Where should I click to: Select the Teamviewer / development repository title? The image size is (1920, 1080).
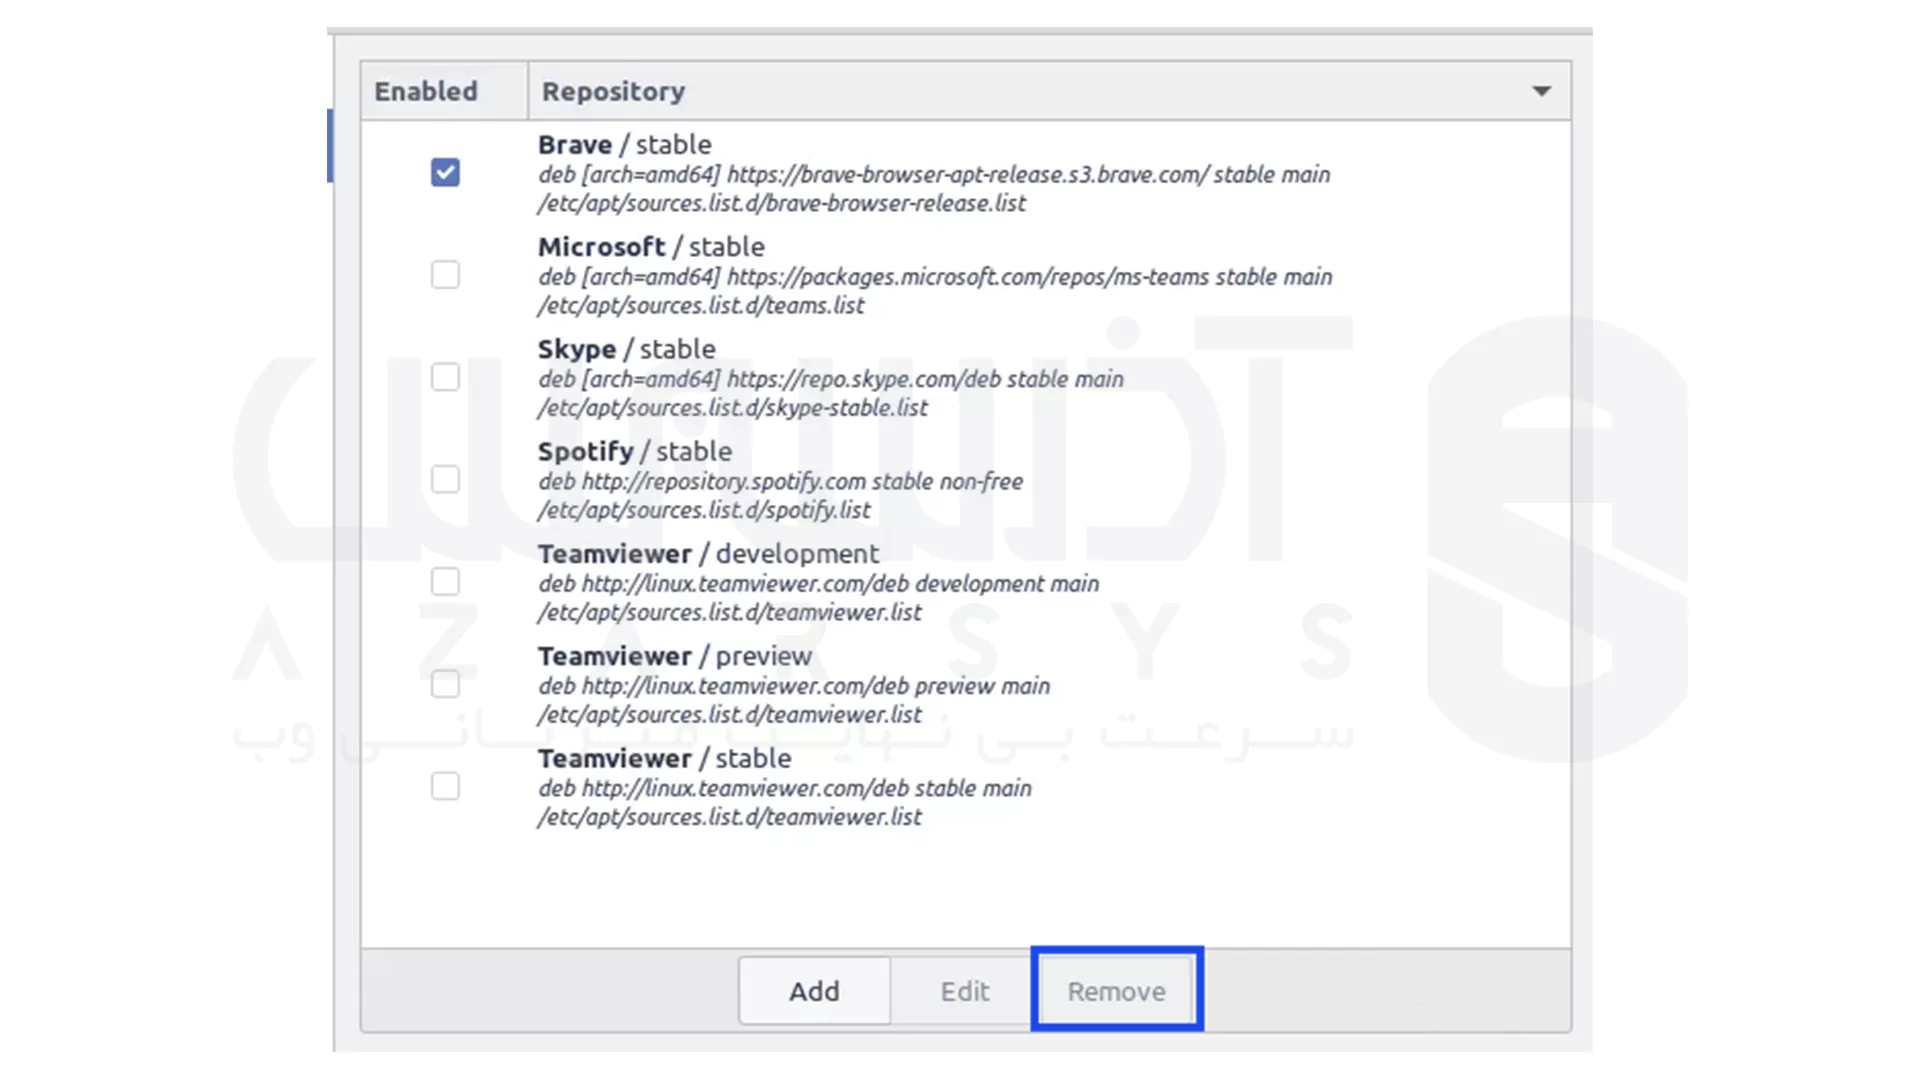pos(708,553)
